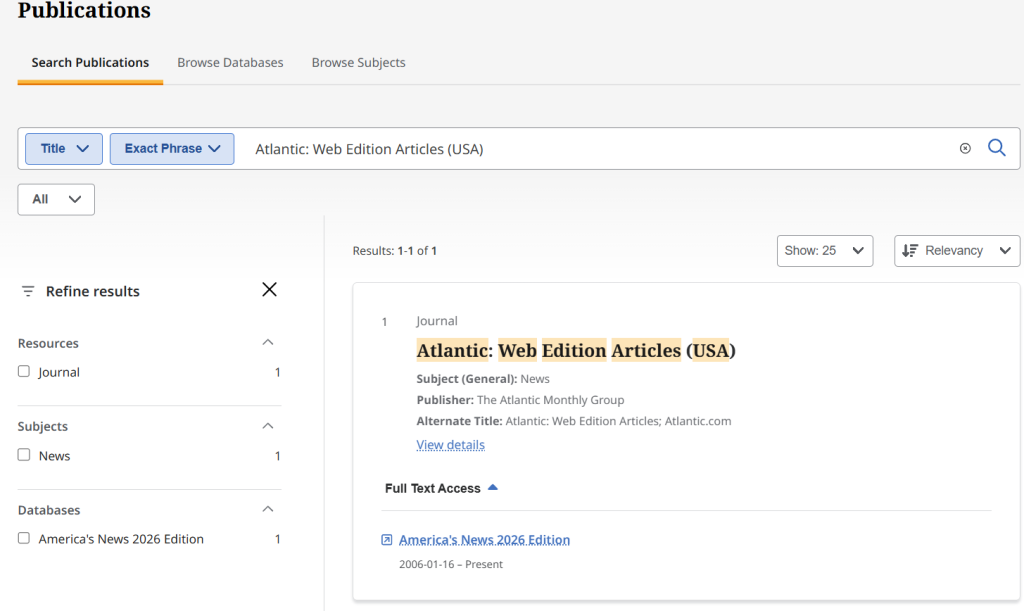The height and width of the screenshot is (611, 1024).
Task: Open the Title search field dropdown
Action: [64, 149]
